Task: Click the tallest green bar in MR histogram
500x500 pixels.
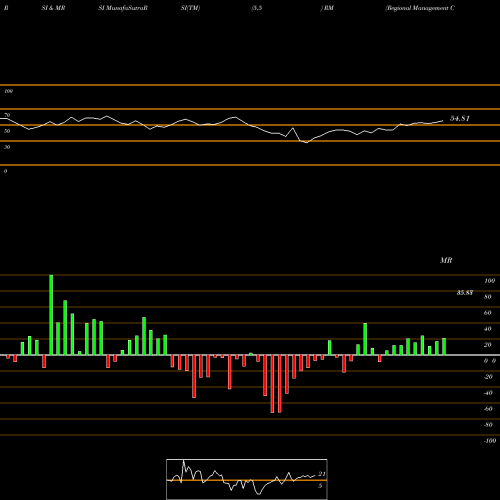Action: [x=51, y=315]
